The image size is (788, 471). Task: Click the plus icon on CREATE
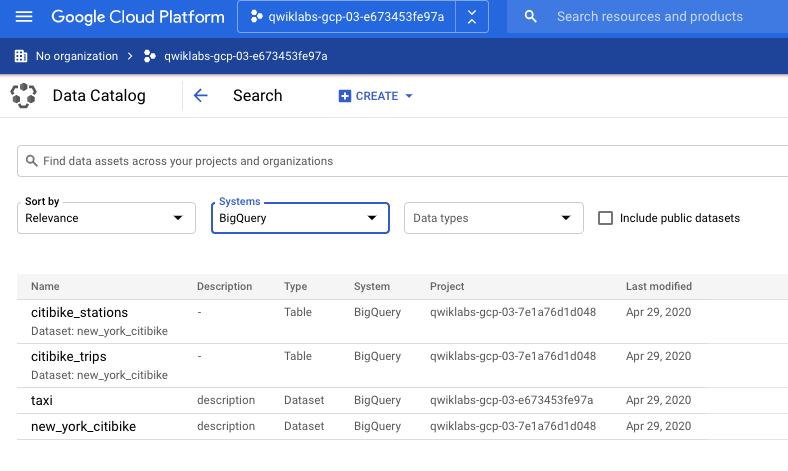pos(345,96)
